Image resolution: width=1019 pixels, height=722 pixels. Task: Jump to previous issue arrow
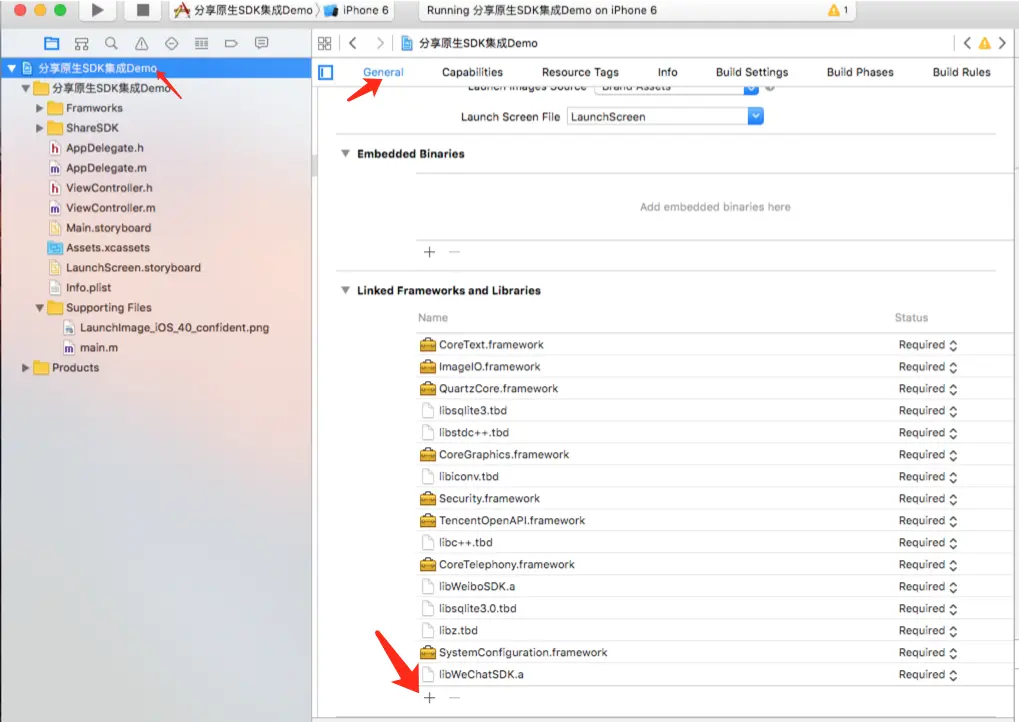(967, 44)
